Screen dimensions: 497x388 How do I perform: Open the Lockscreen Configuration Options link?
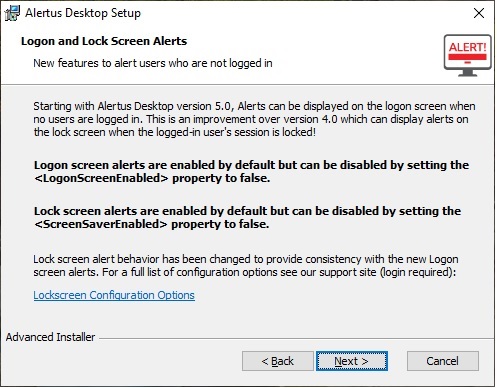click(x=114, y=295)
